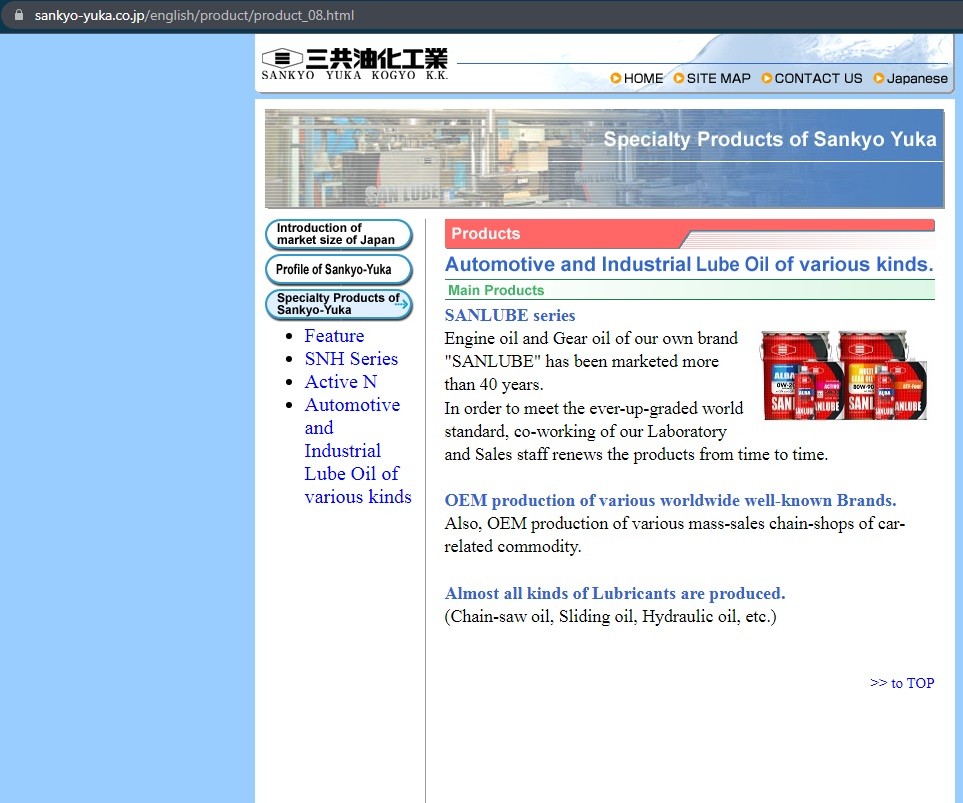Click the orange bullet beside SITE MAP
Screen dimensions: 963x803
[x=679, y=78]
